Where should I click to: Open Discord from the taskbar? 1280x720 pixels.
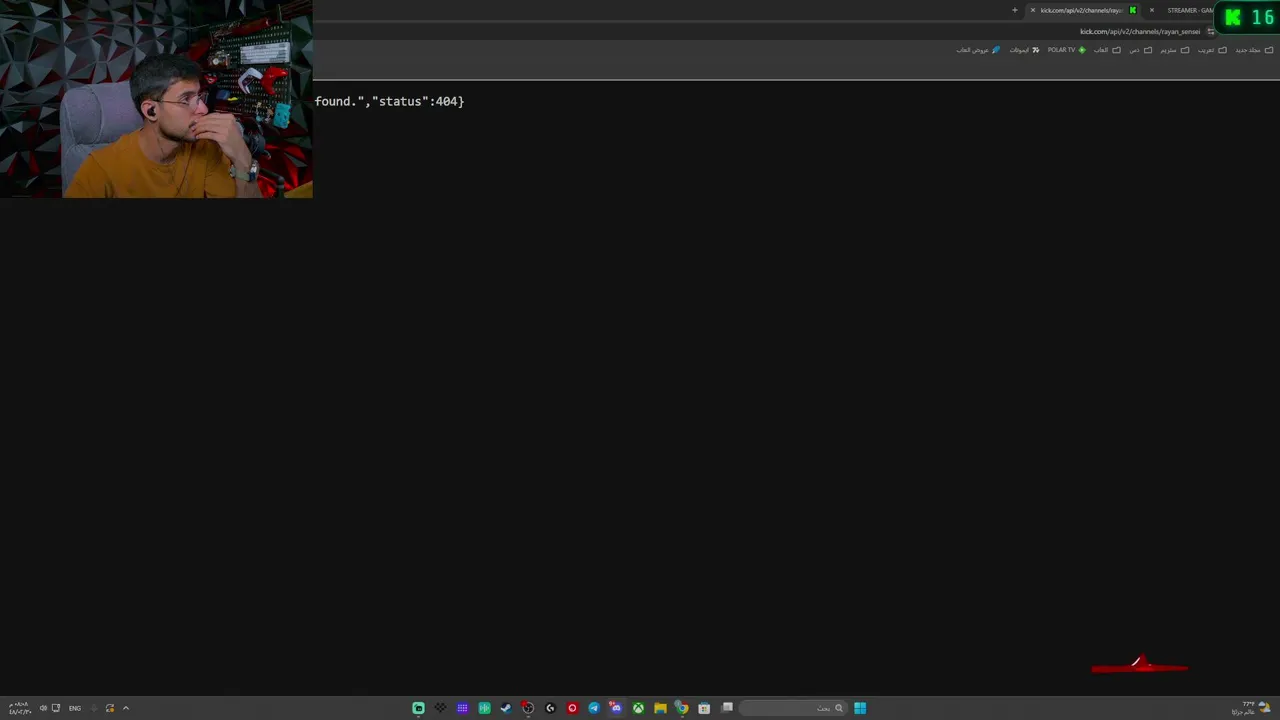click(616, 708)
